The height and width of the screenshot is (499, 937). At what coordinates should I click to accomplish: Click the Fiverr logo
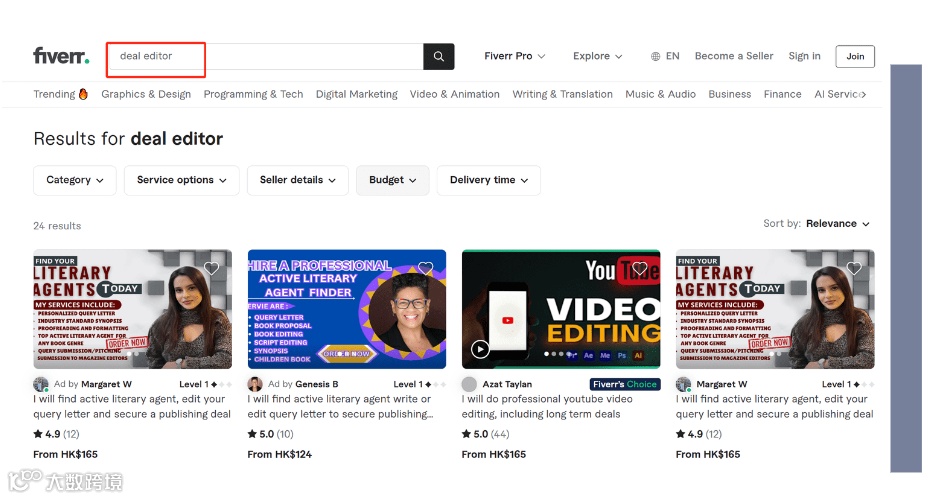(x=61, y=56)
